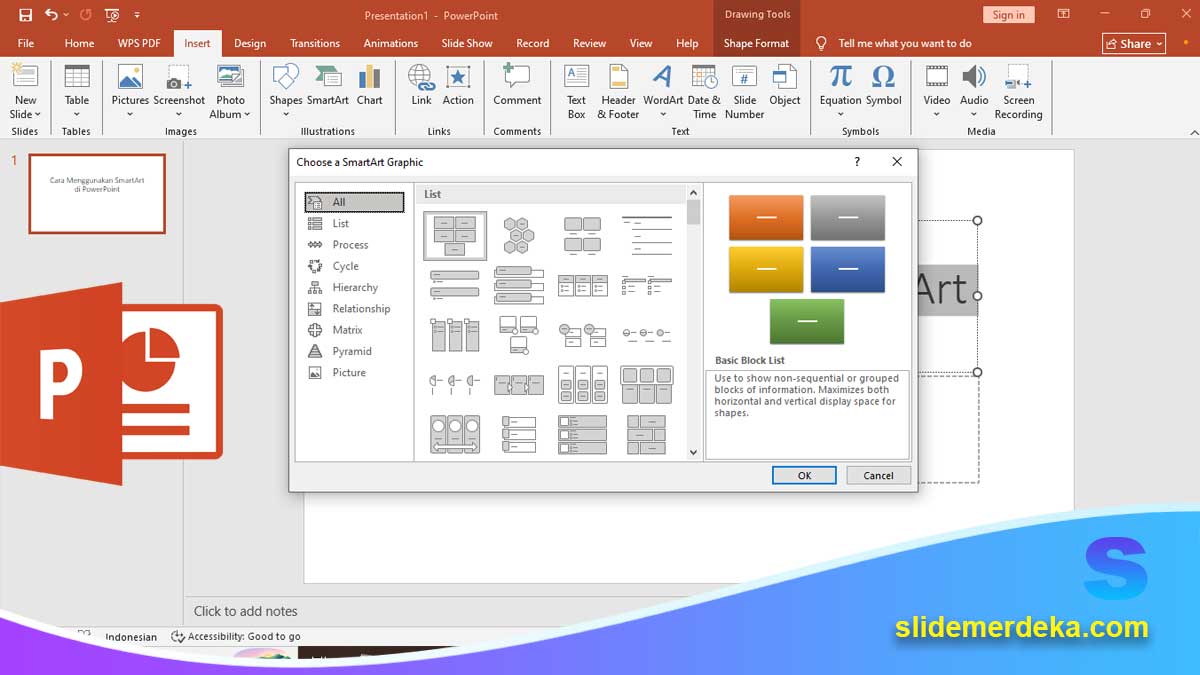Click the Undo arrow icon
This screenshot has height=675, width=1200.
click(51, 15)
